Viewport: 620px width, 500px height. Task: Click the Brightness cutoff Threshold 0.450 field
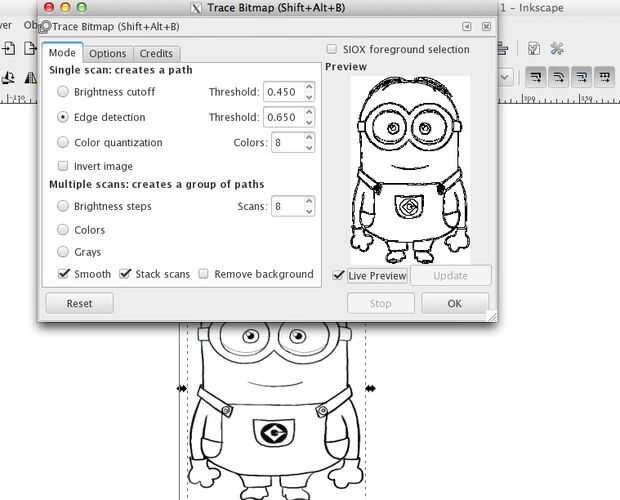284,92
